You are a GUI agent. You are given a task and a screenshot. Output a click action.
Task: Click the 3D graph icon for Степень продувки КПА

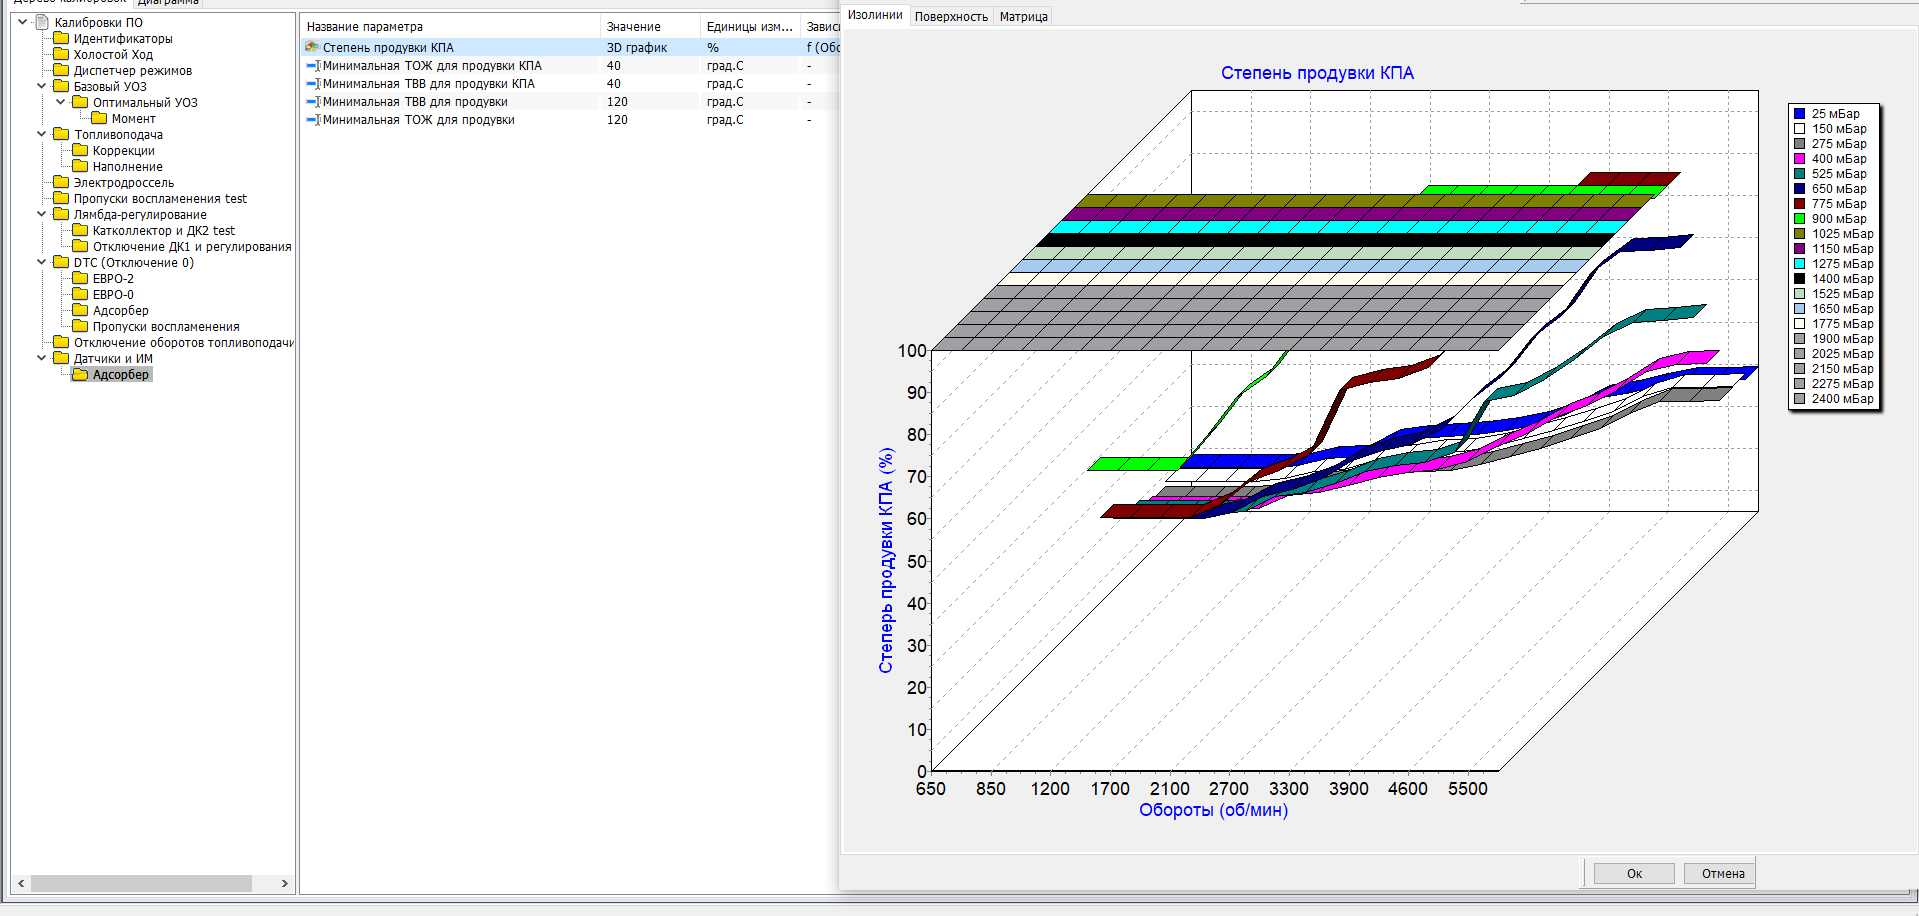[312, 47]
